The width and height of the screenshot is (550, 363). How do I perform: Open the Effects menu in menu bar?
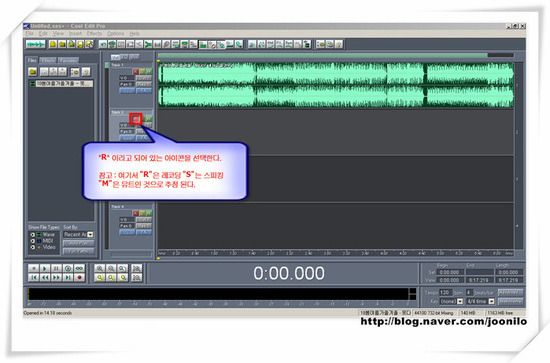click(x=94, y=34)
